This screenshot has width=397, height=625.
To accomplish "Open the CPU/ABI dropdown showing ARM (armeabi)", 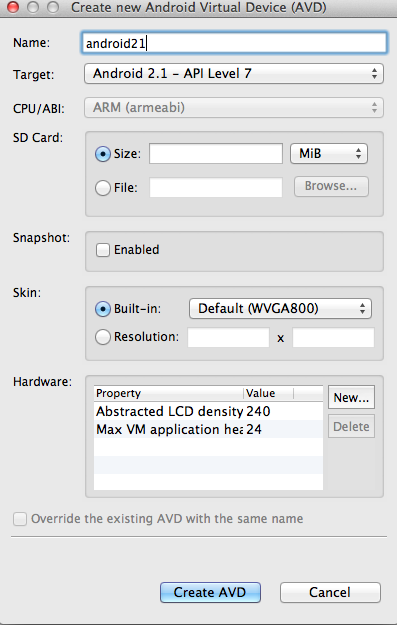I will [x=234, y=108].
